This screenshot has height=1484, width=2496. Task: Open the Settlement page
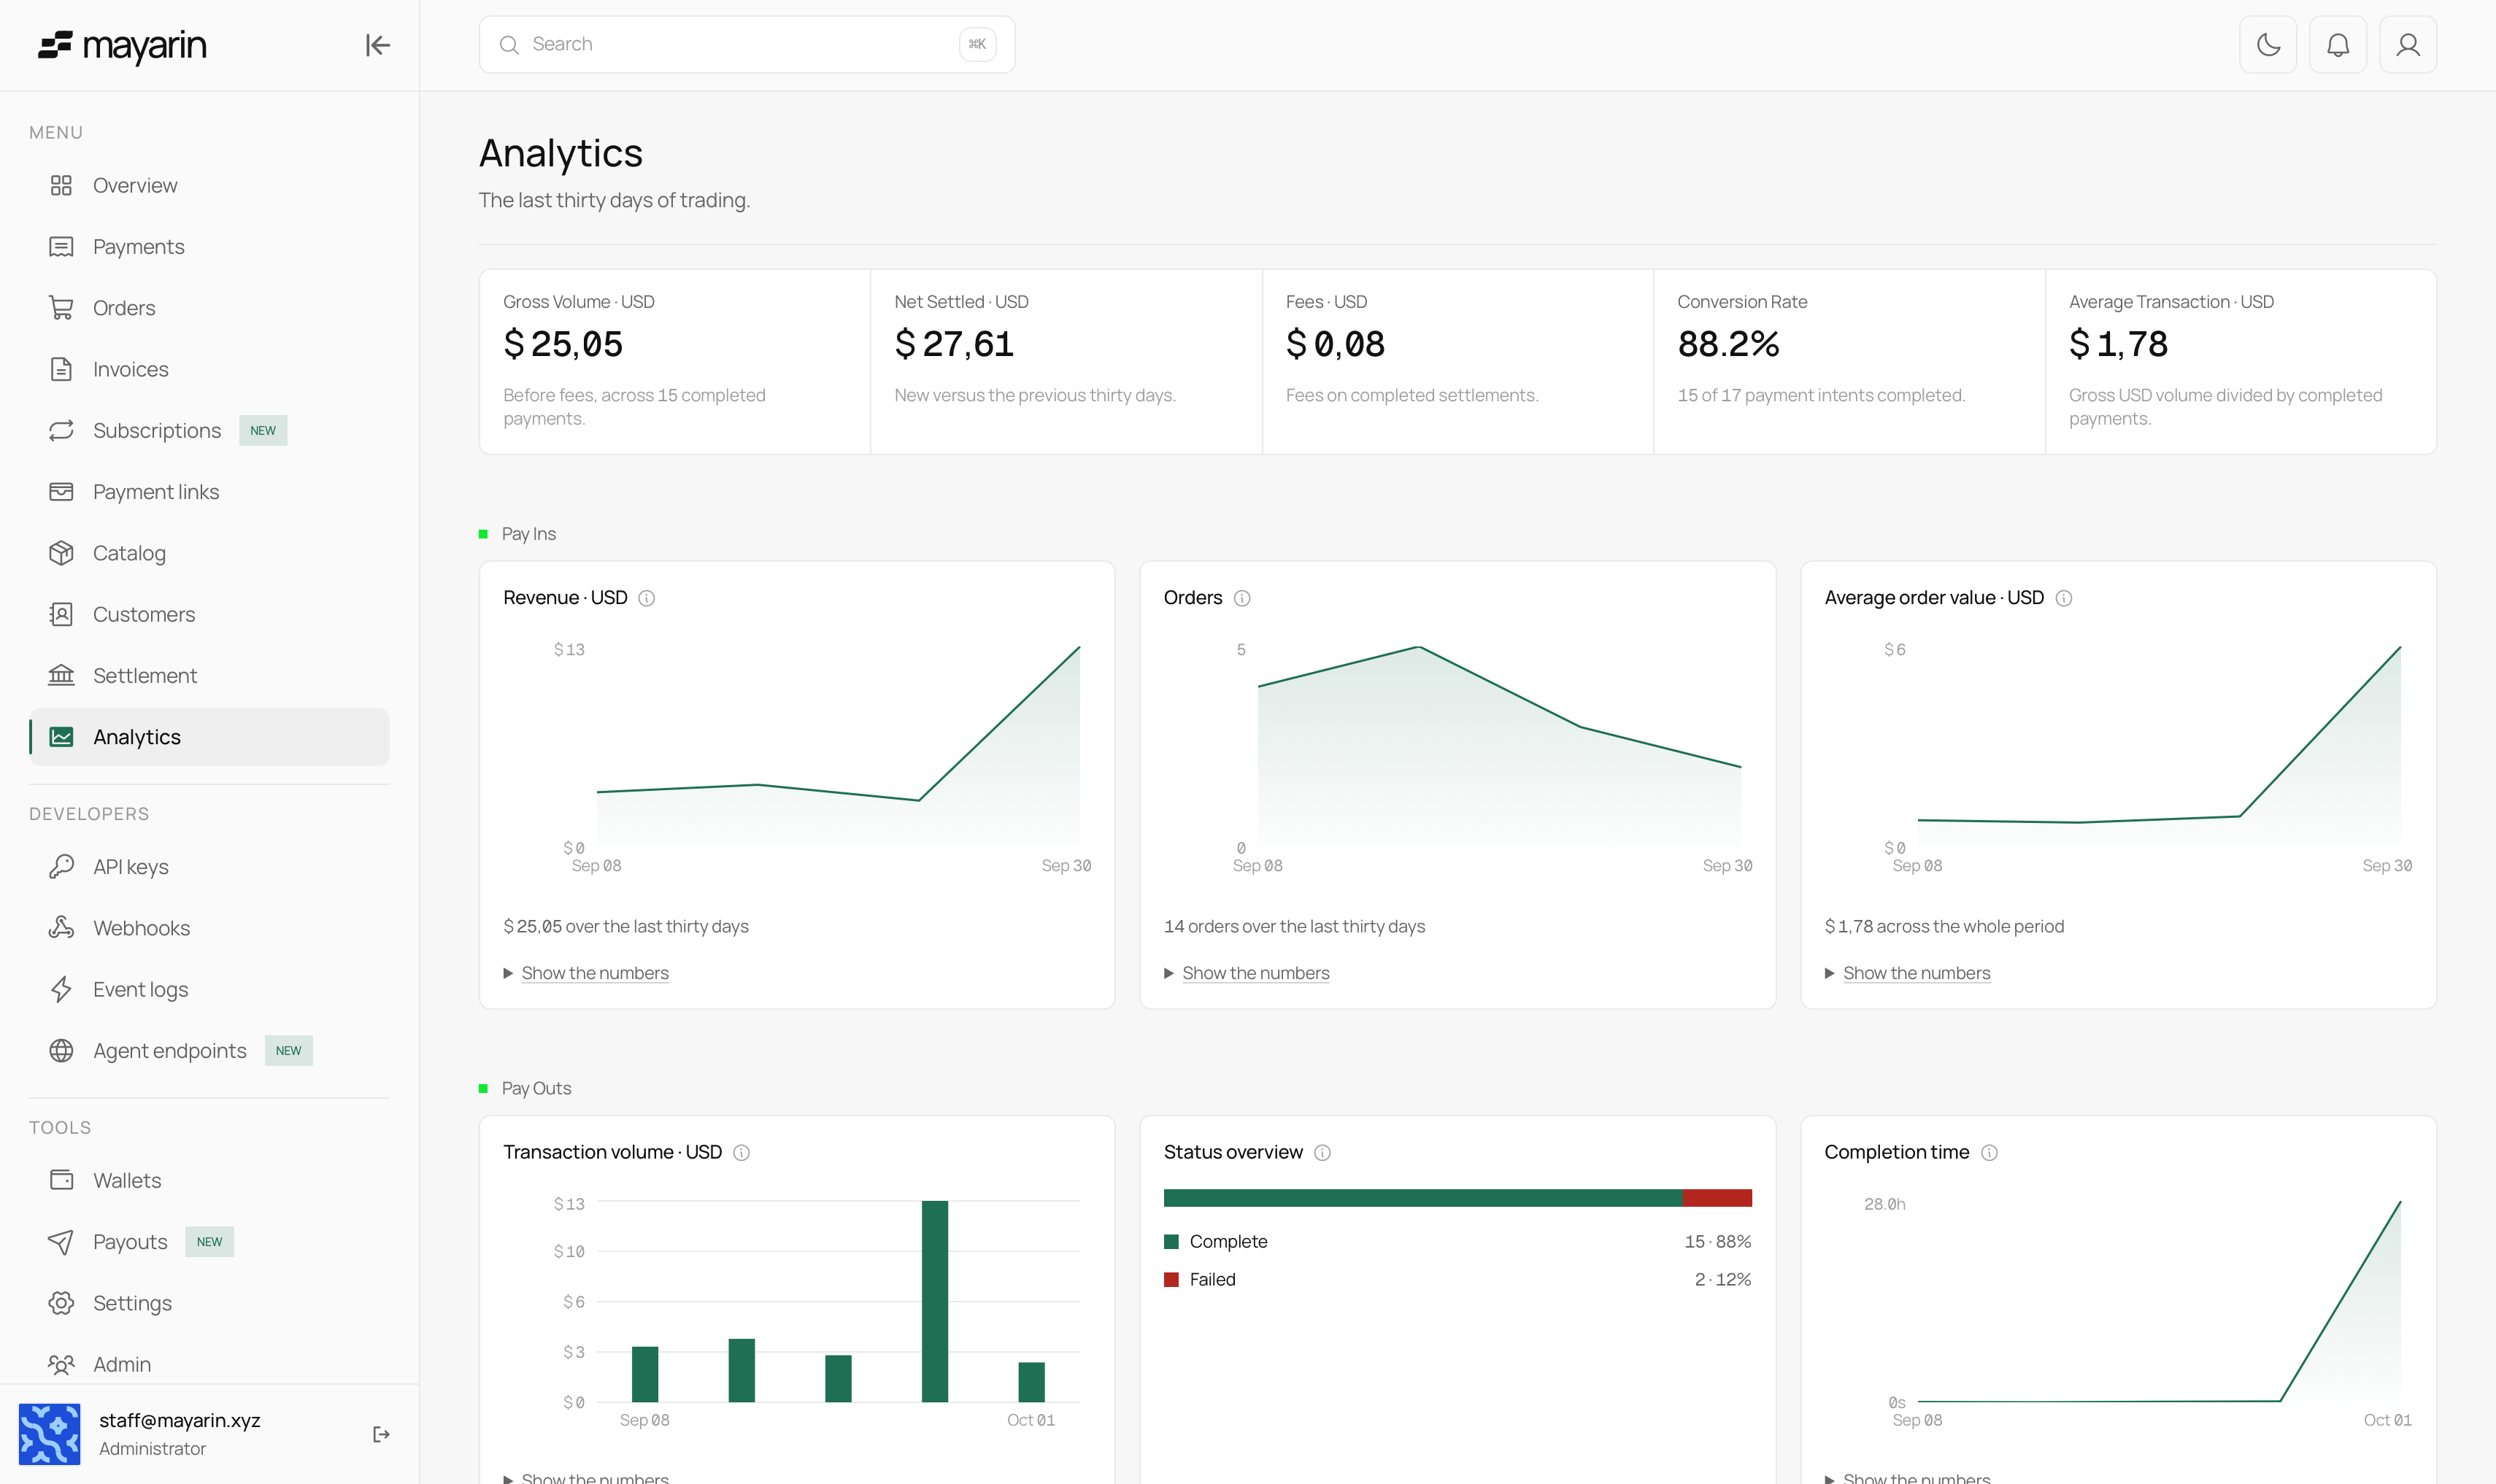209,676
